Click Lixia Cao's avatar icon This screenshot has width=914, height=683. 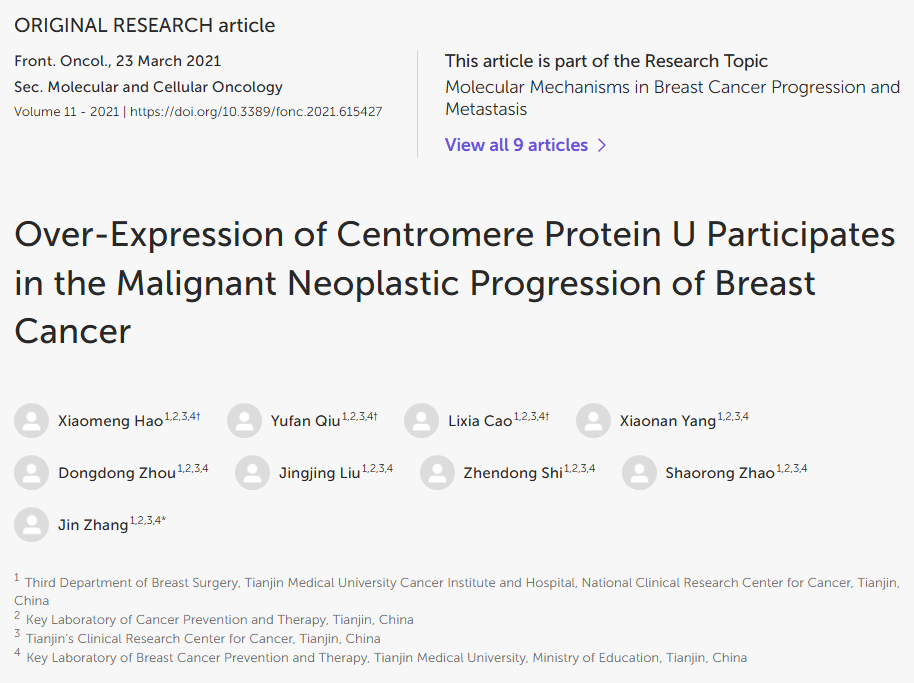(x=421, y=421)
